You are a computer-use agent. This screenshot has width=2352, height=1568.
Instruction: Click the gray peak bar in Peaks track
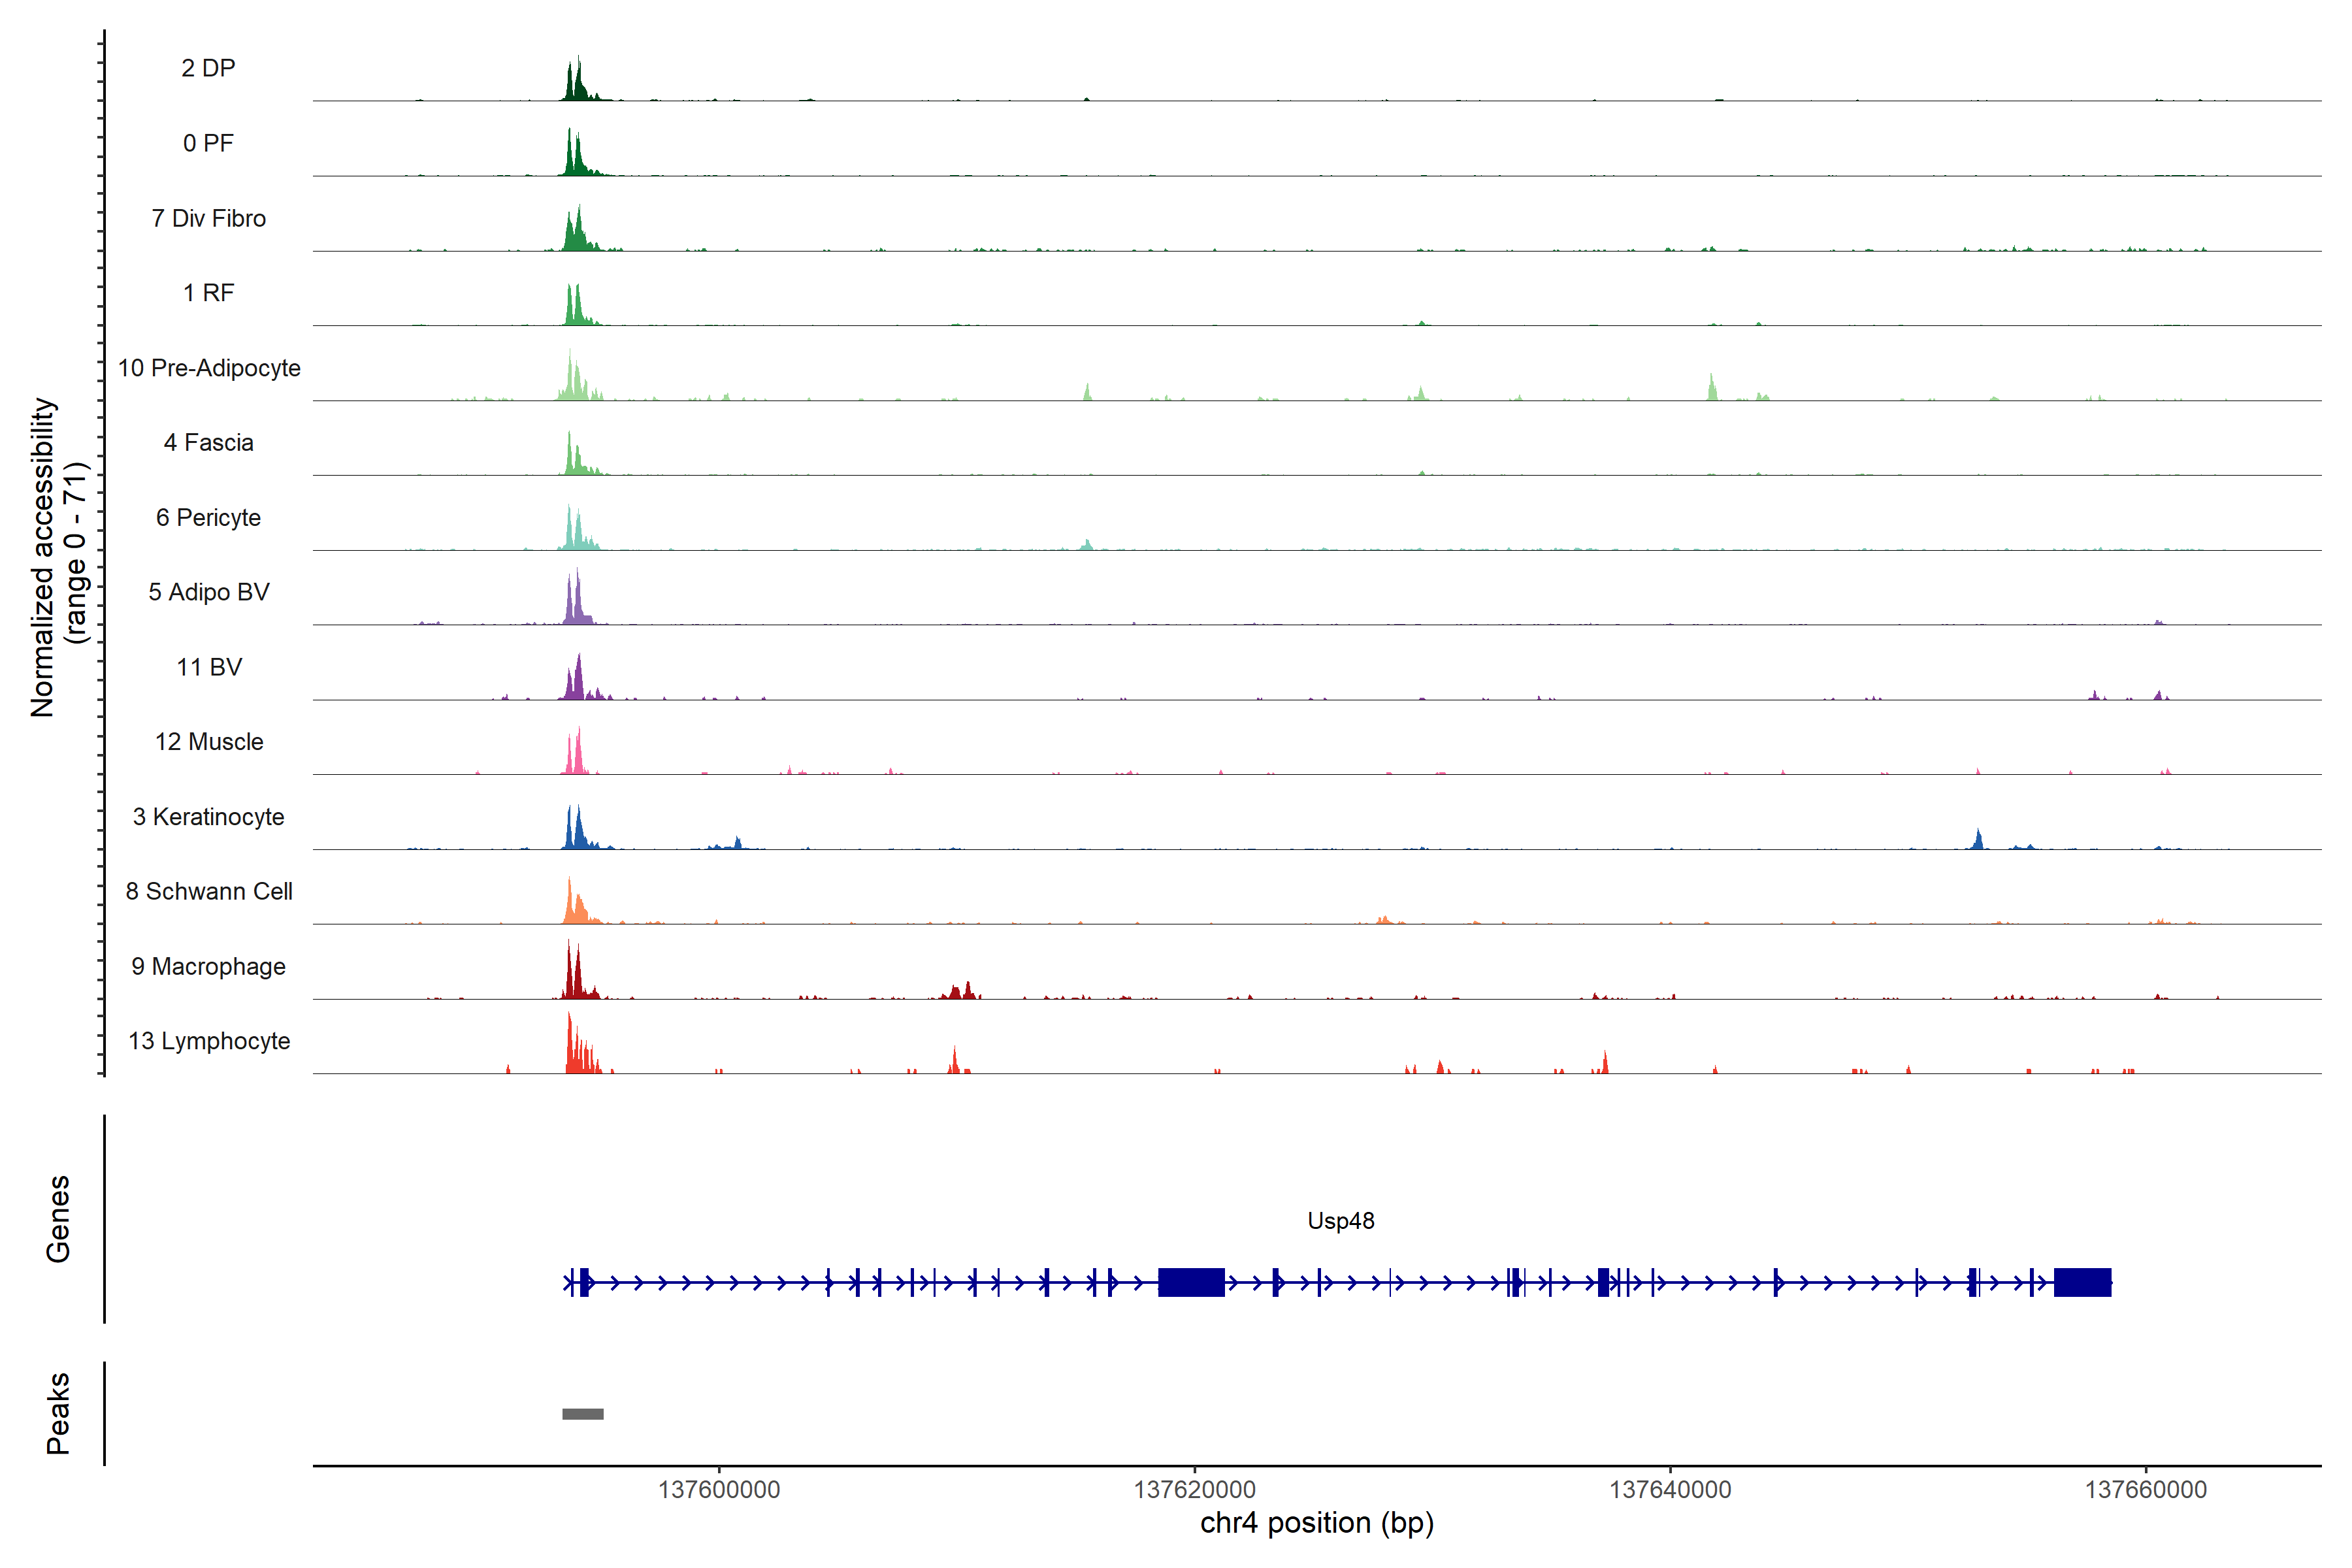click(x=582, y=1413)
